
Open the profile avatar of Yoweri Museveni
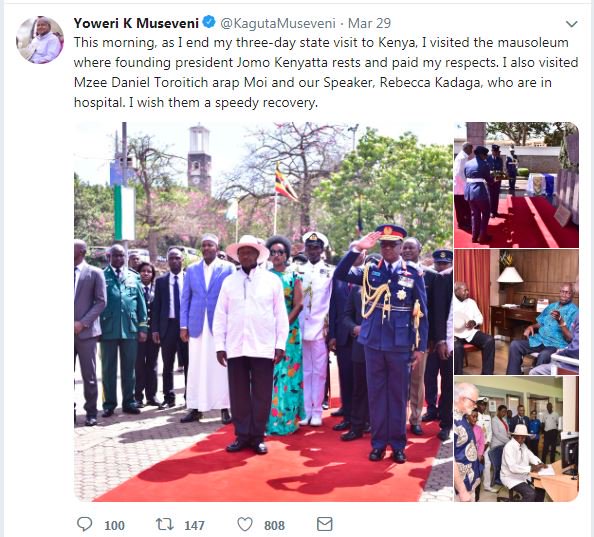(x=40, y=40)
